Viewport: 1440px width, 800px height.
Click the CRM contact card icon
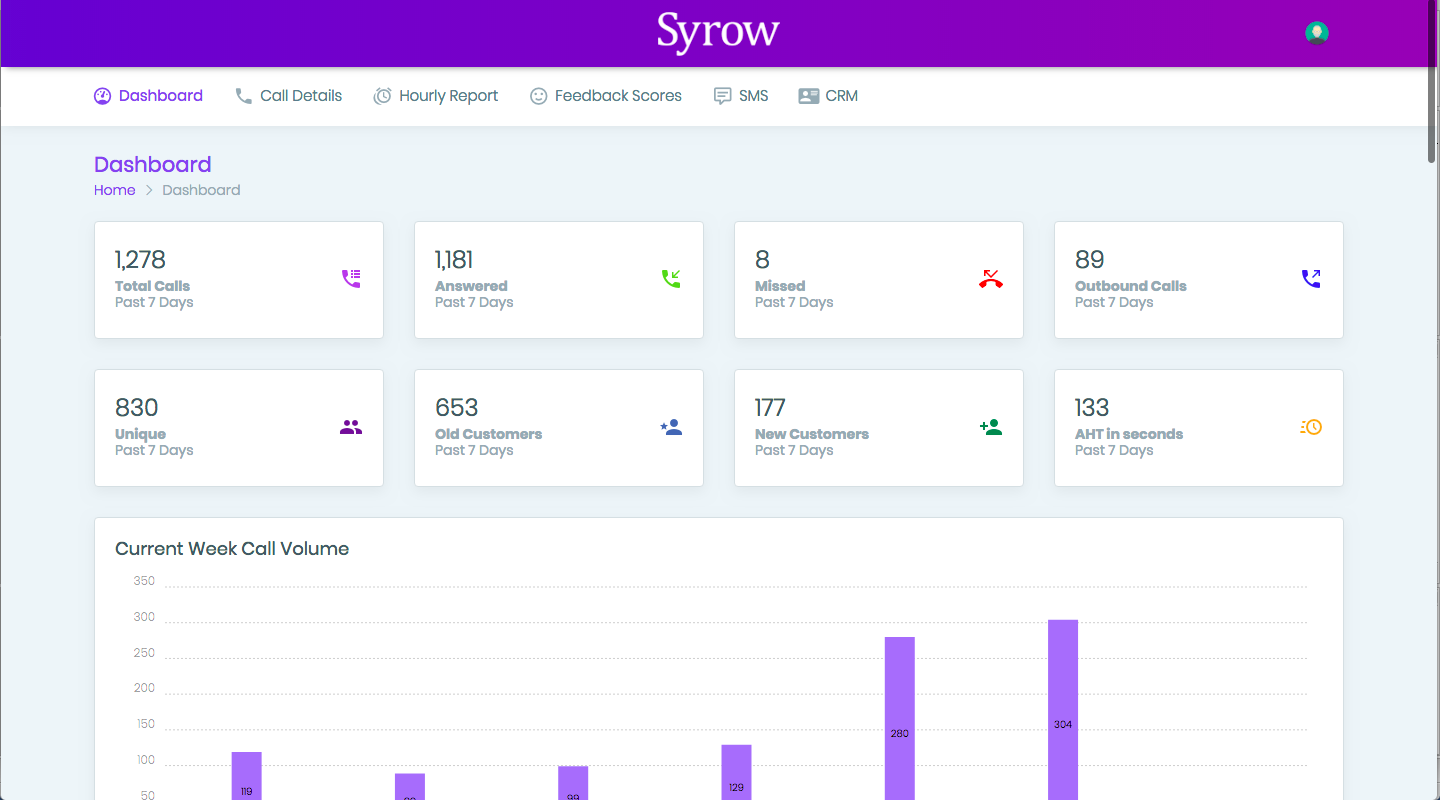coord(809,96)
